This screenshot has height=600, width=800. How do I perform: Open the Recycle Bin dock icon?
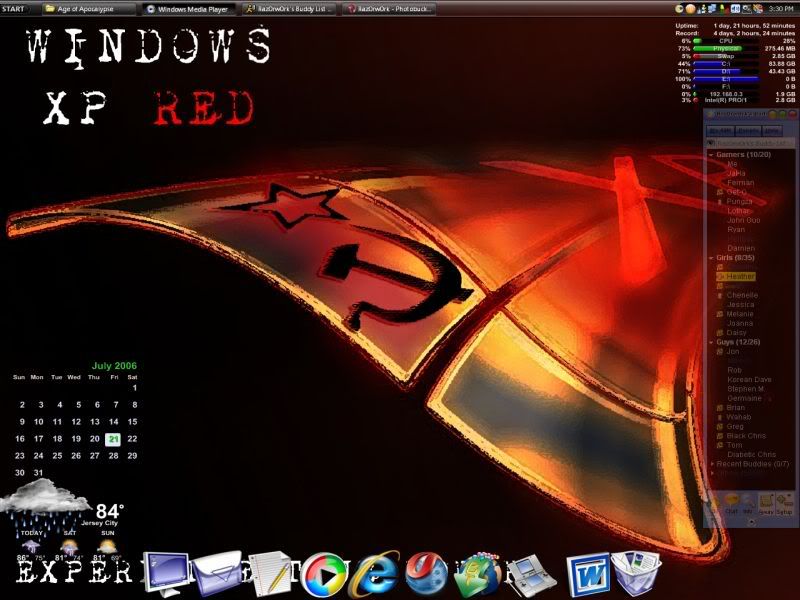tap(636, 573)
